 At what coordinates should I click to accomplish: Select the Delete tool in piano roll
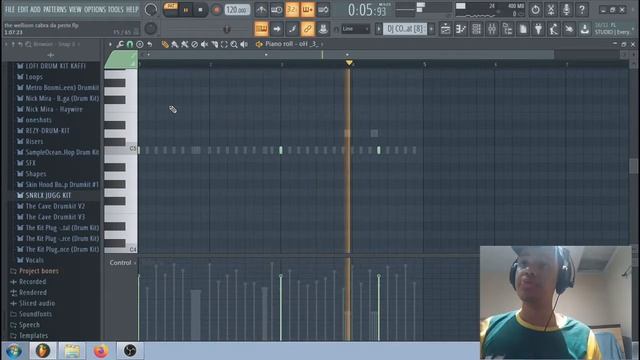point(194,44)
